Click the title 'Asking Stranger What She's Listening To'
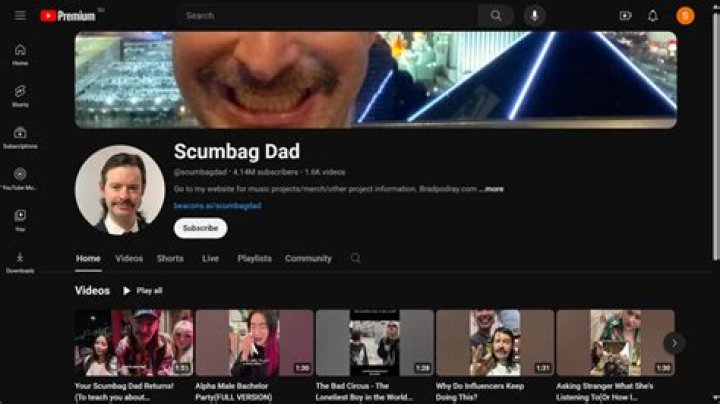The width and height of the screenshot is (720, 404). 605,392
